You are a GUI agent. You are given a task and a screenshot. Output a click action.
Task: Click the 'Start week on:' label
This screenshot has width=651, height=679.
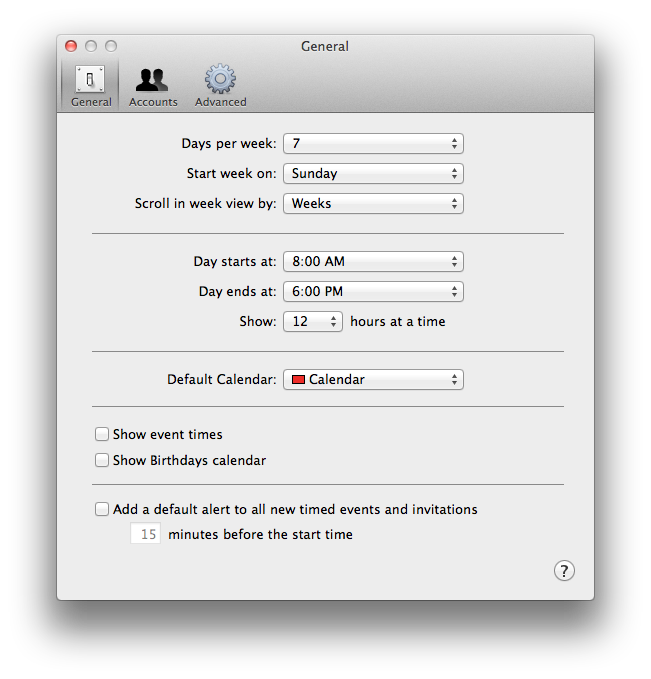232,174
